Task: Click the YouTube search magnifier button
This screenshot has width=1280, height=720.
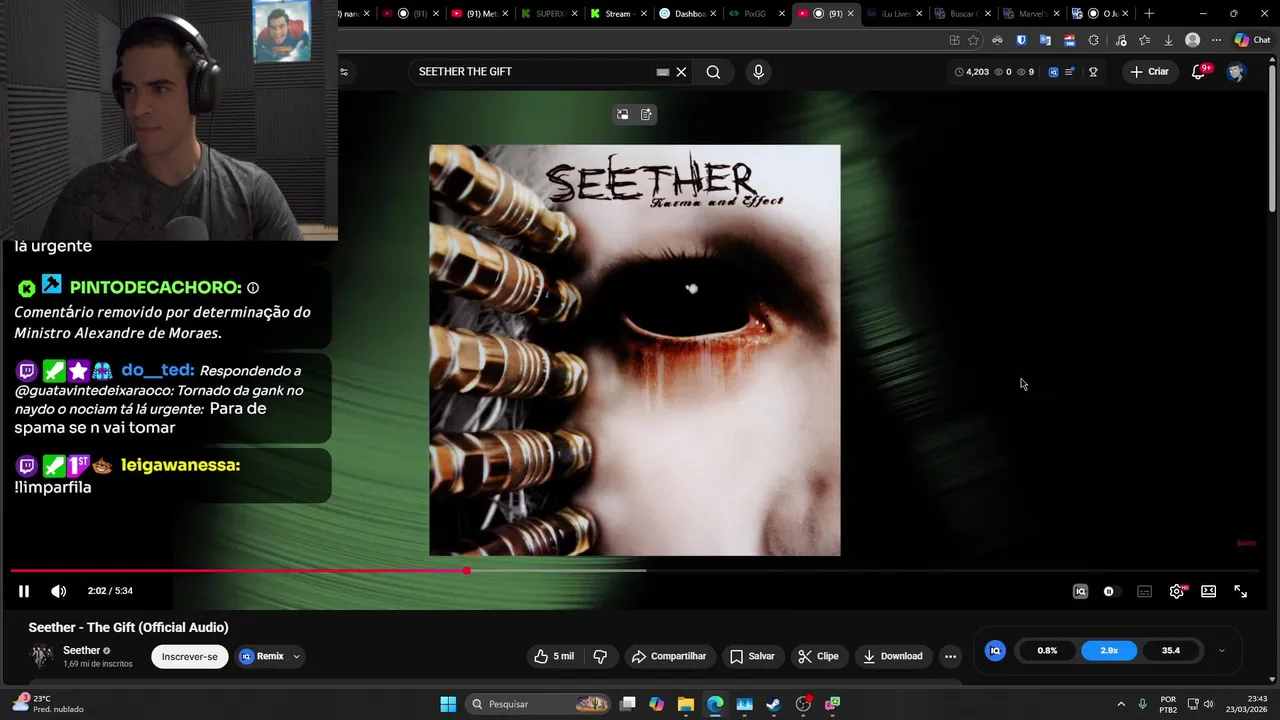Action: [x=713, y=72]
